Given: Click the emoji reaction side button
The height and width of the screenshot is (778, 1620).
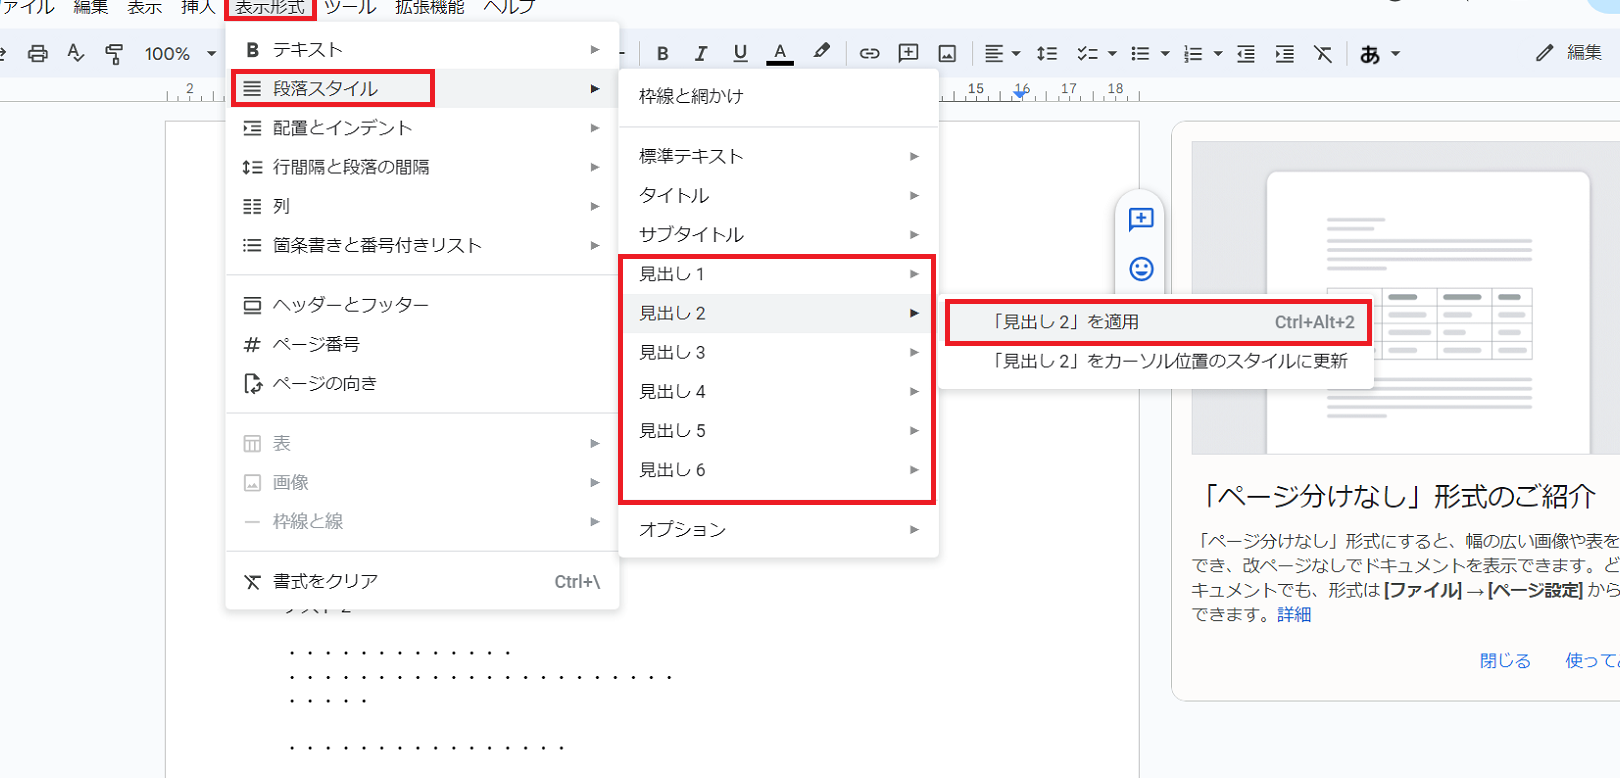Looking at the screenshot, I should pyautogui.click(x=1141, y=269).
